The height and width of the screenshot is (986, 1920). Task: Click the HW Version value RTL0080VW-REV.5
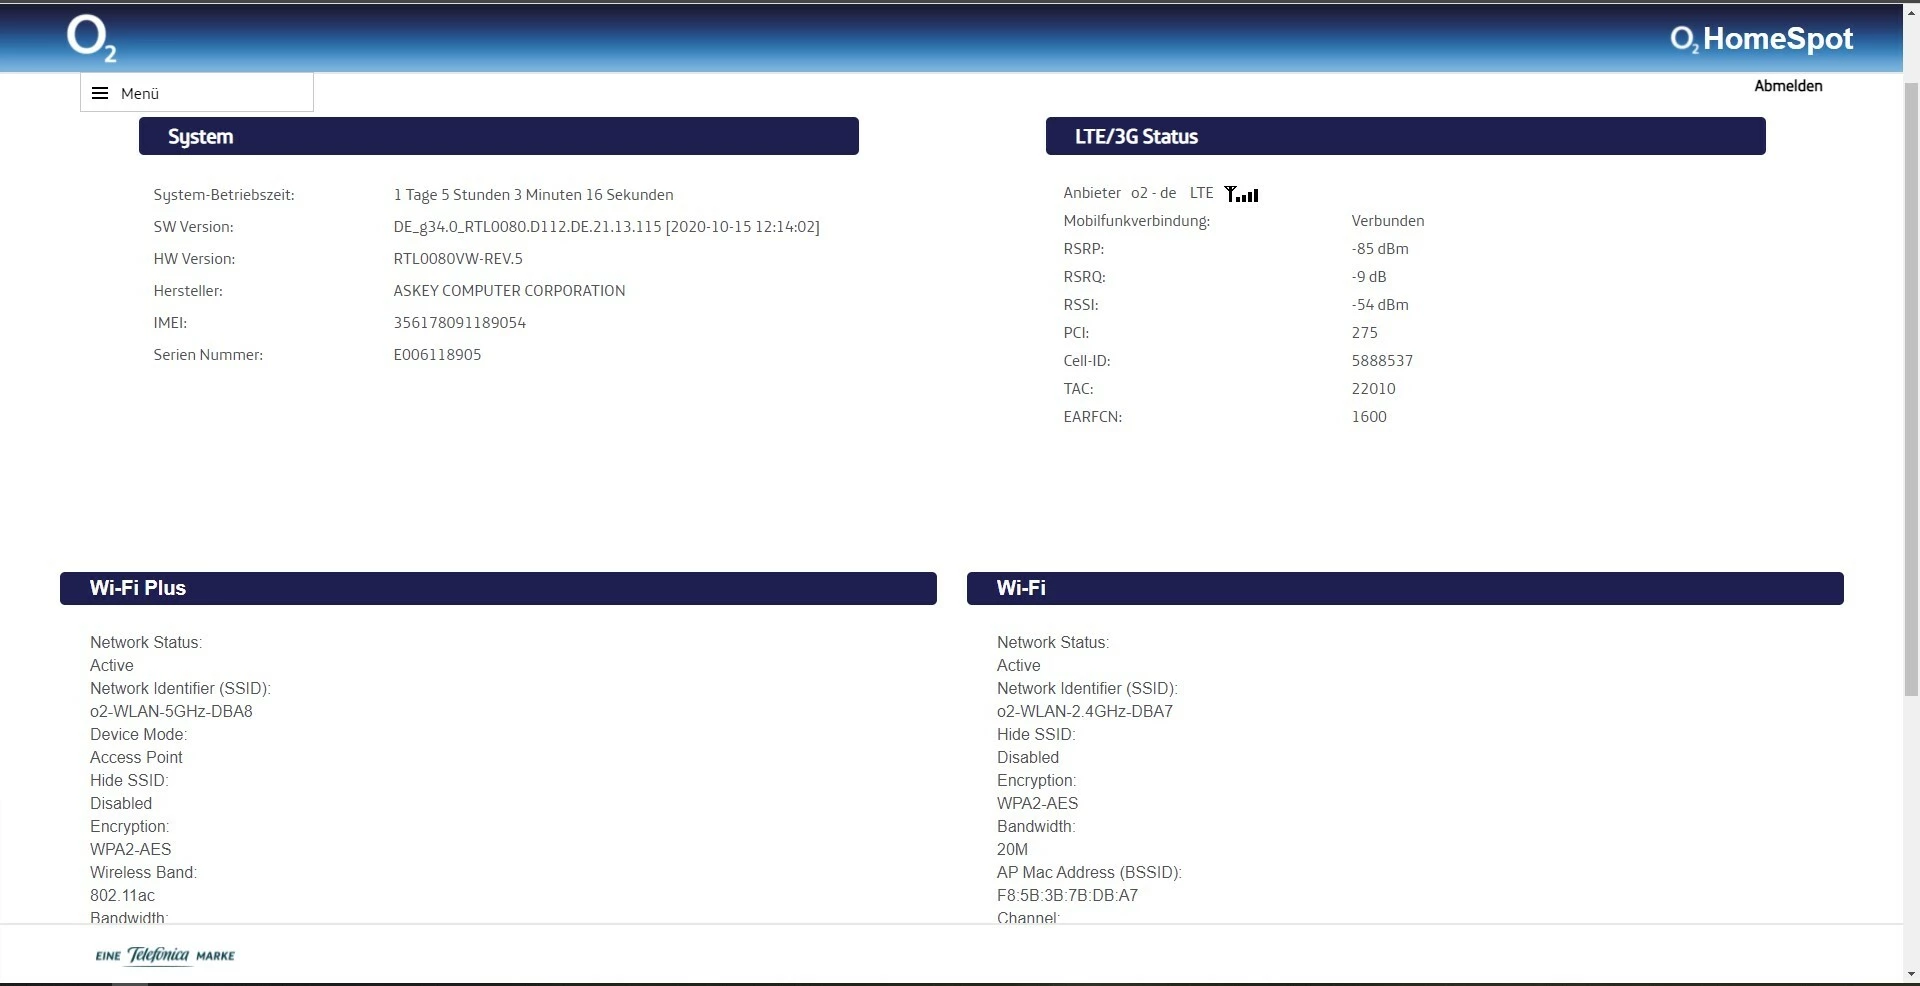click(458, 259)
